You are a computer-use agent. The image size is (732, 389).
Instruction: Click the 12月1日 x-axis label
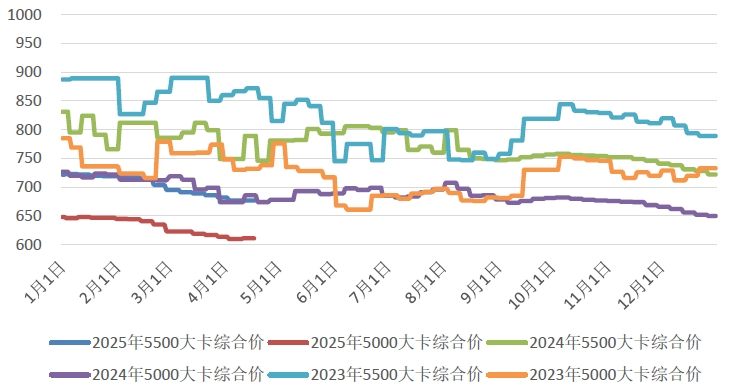click(640, 285)
